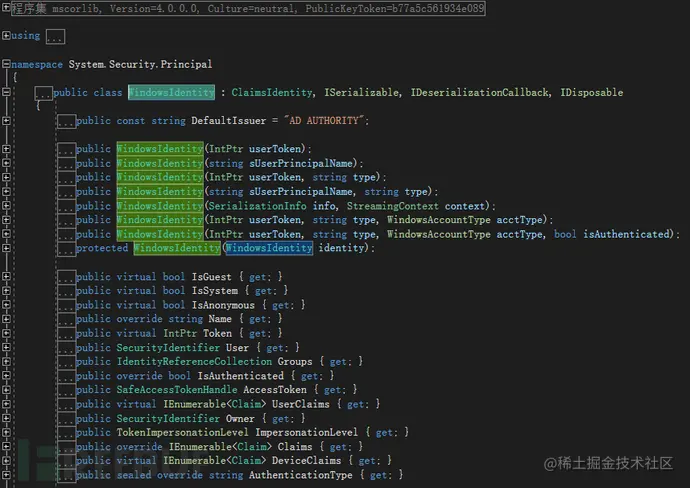Expand the Name property

pyautogui.click(x=6, y=319)
